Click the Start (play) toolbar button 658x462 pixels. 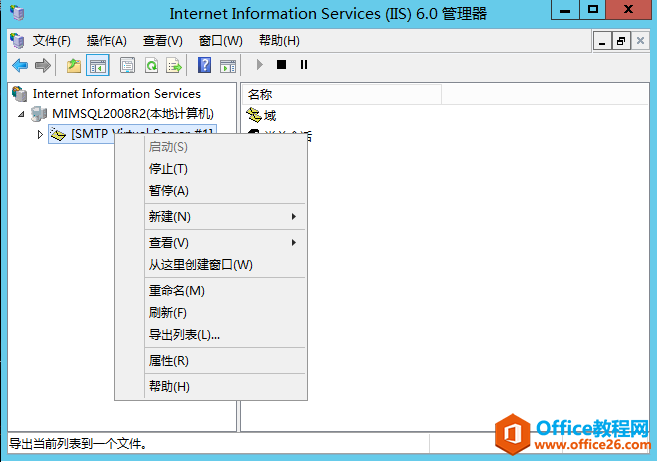259,65
